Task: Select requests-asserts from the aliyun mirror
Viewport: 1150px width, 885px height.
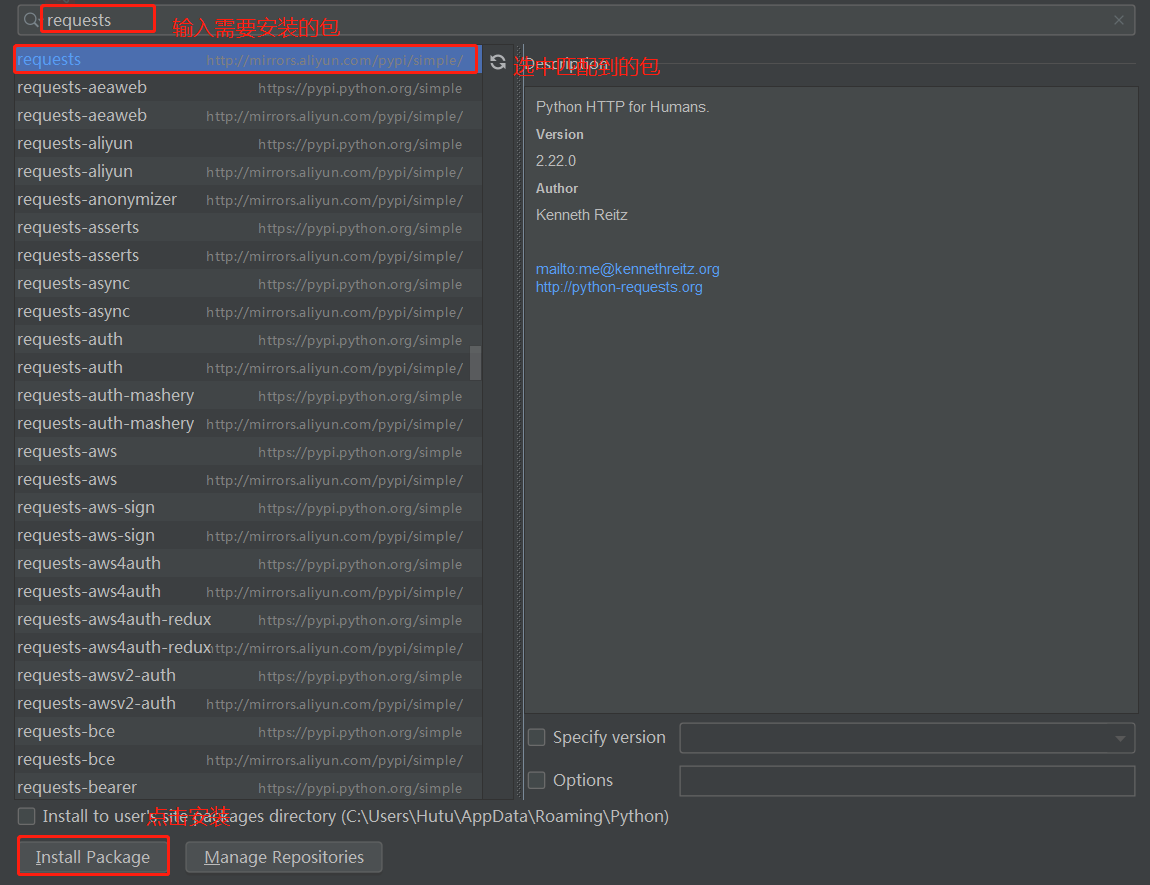Action: [248, 256]
